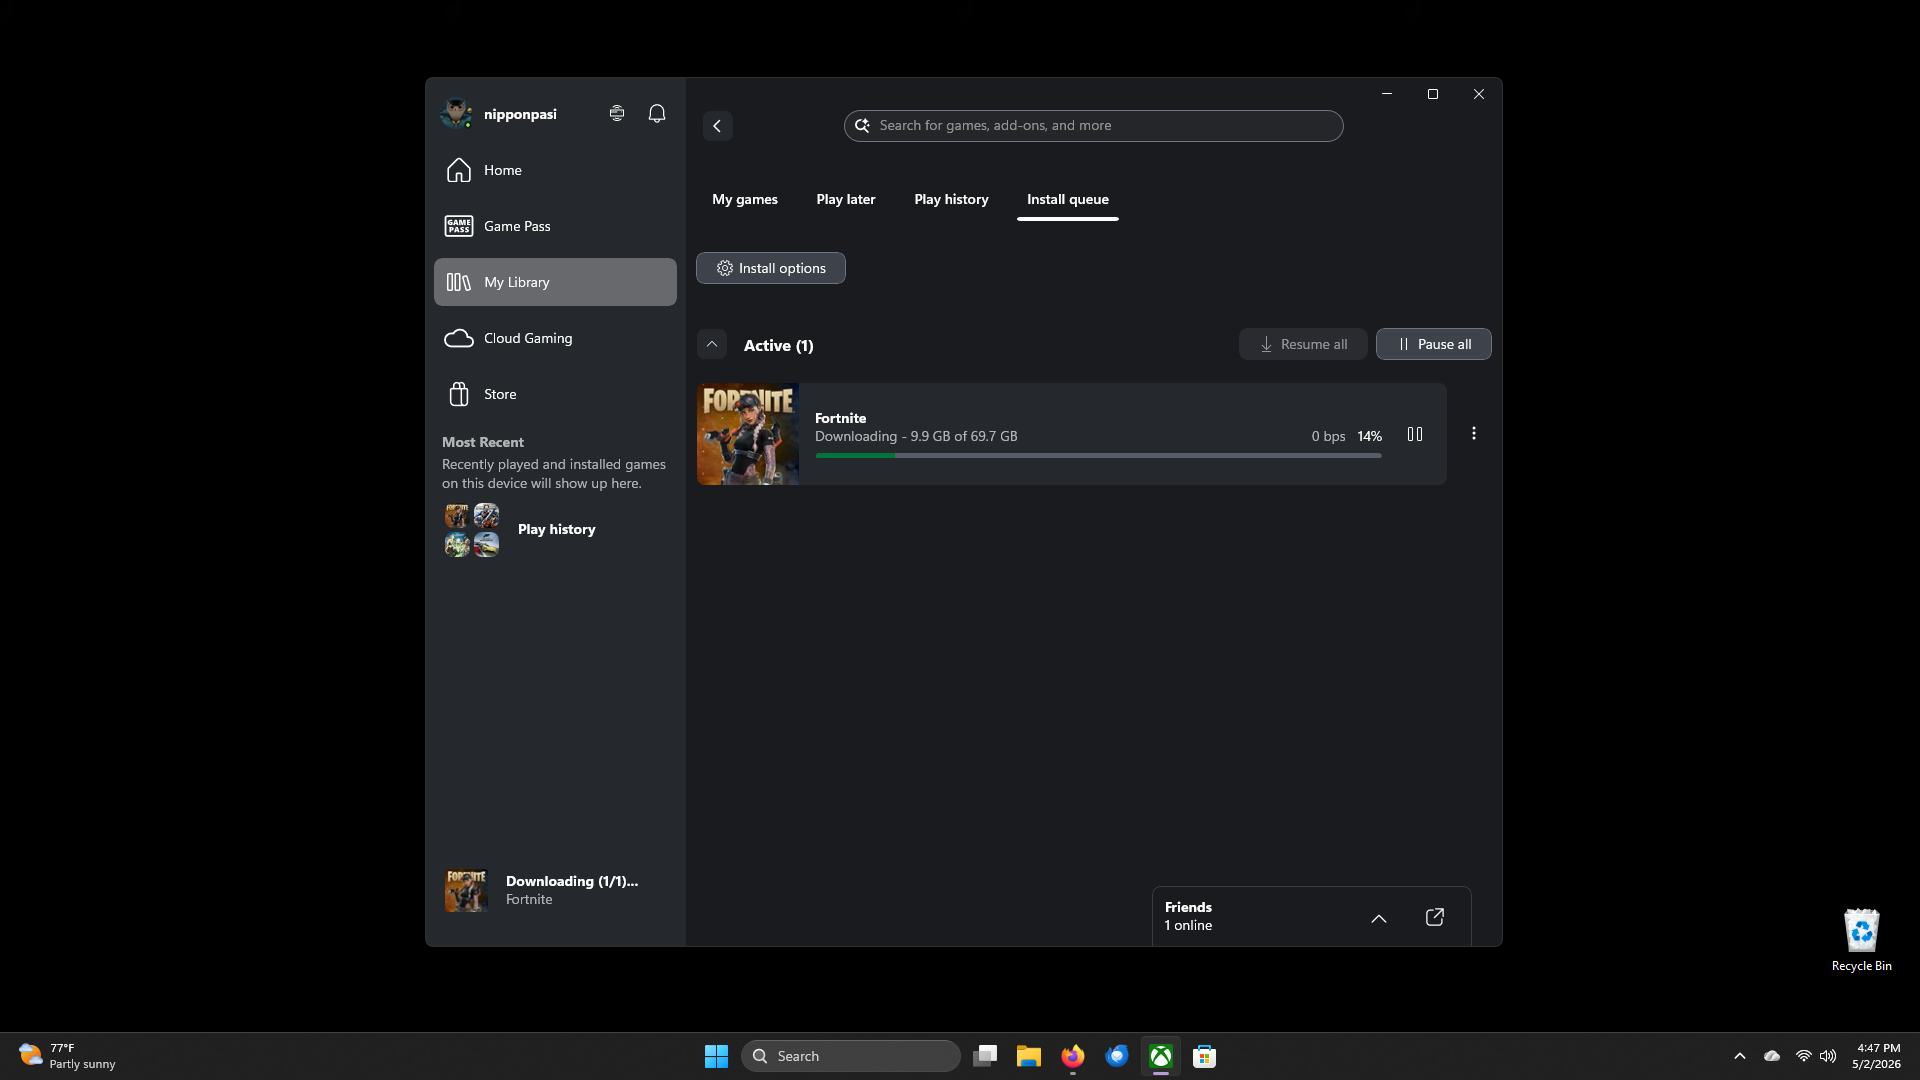Click the search magnifier icon
The width and height of the screenshot is (1920, 1080).
coord(862,126)
